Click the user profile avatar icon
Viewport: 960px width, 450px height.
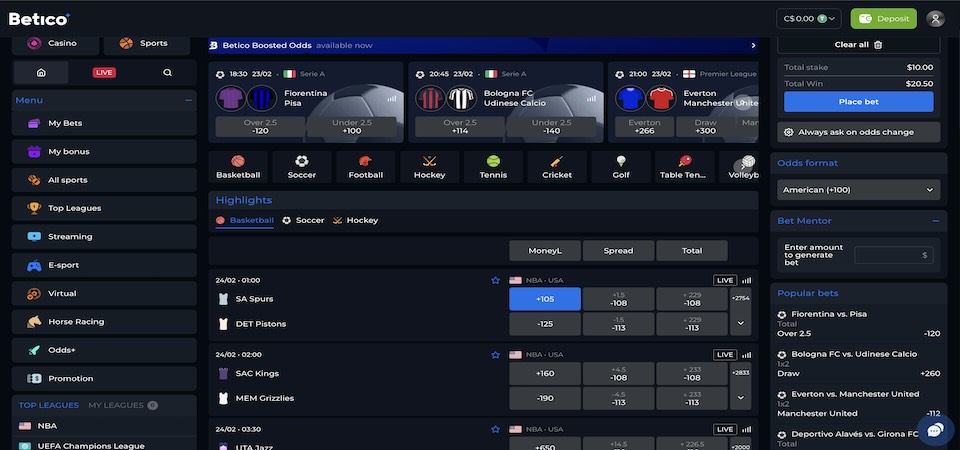point(935,18)
